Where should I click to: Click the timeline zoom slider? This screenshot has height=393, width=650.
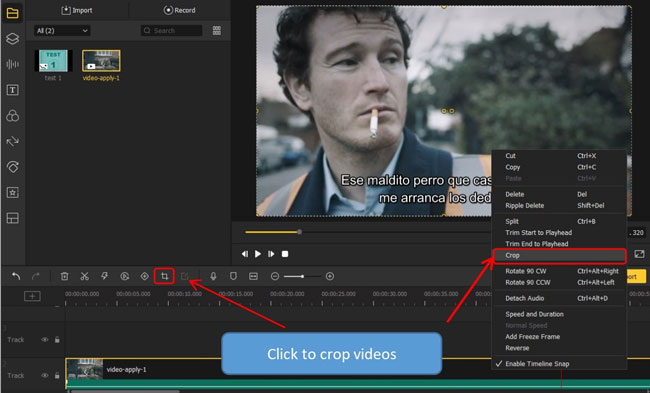click(x=302, y=276)
